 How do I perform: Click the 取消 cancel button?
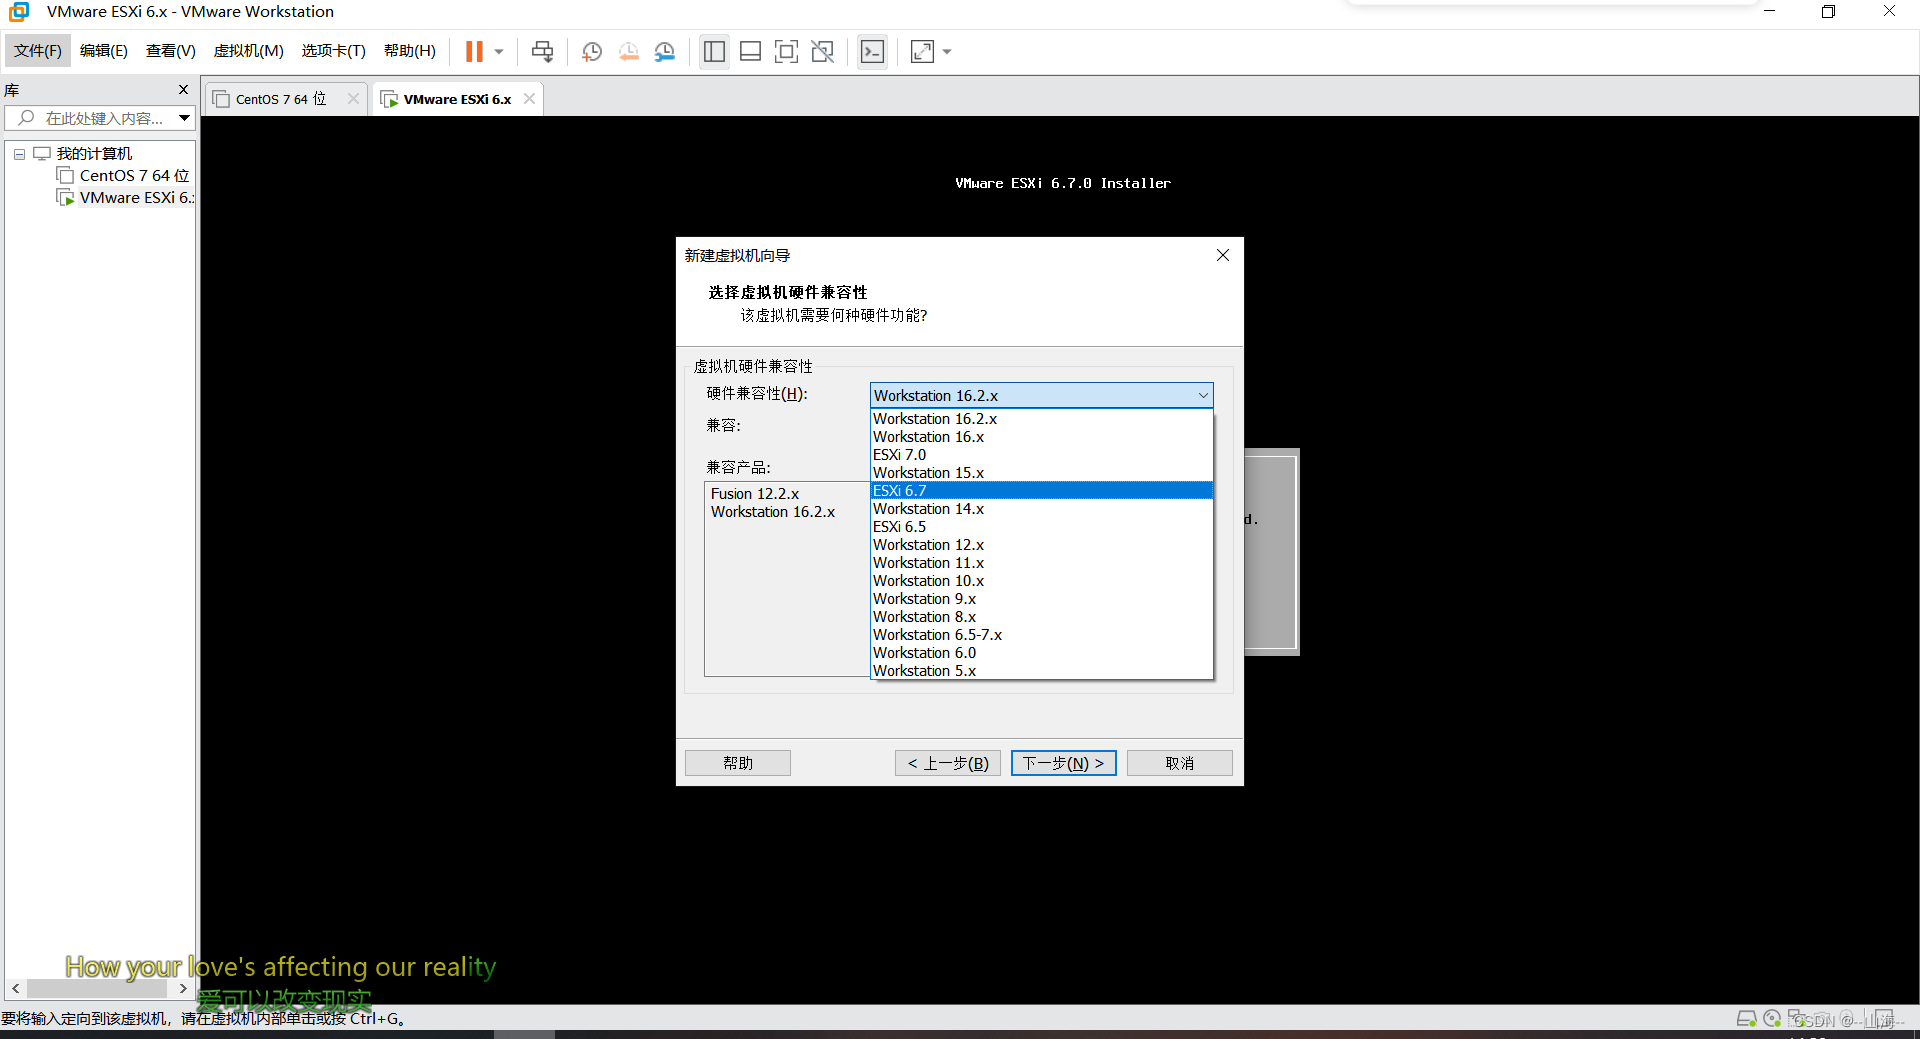click(1180, 763)
